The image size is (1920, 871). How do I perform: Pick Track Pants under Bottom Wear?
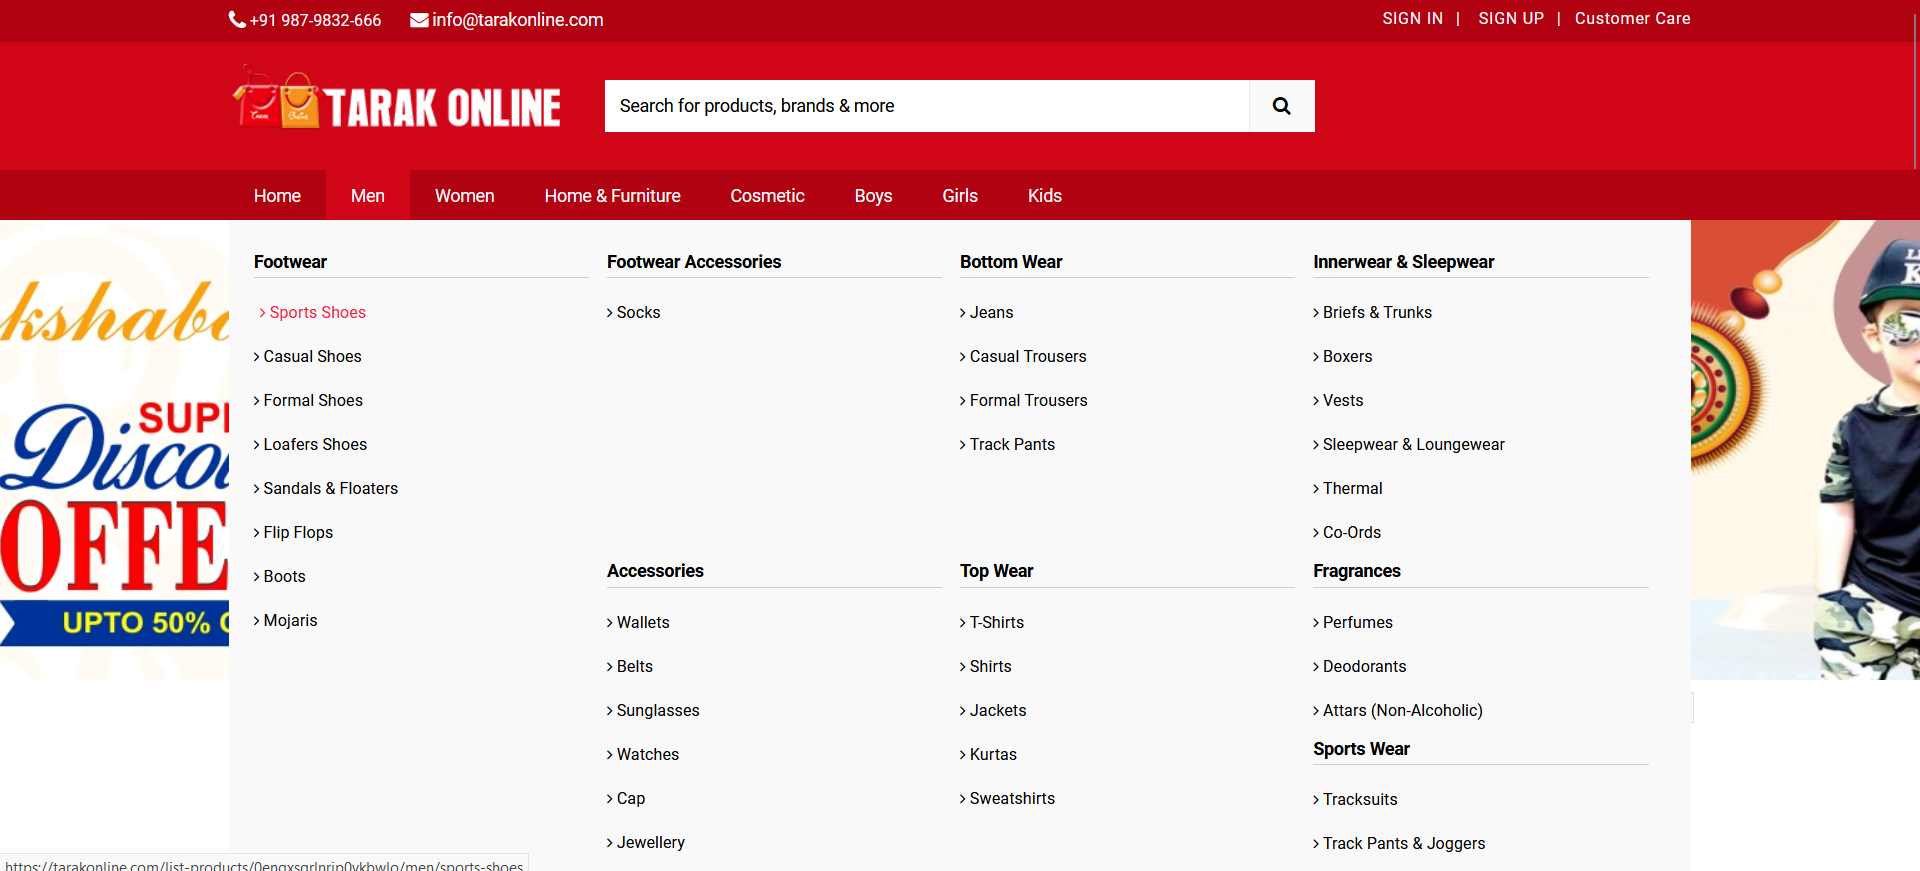point(1011,445)
